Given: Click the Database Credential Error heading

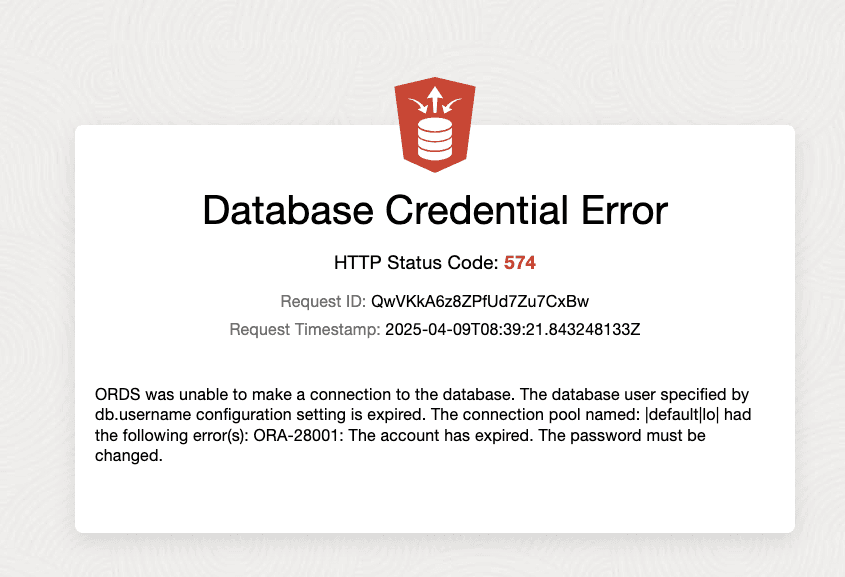Looking at the screenshot, I should [x=434, y=211].
